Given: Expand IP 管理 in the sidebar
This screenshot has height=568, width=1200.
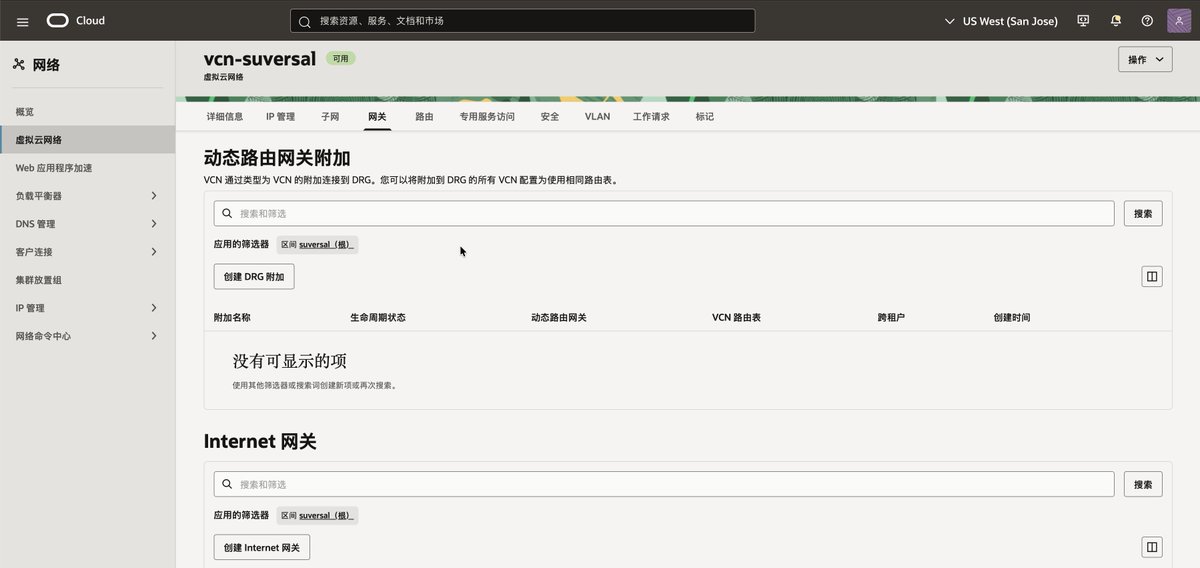Looking at the screenshot, I should click(154, 308).
